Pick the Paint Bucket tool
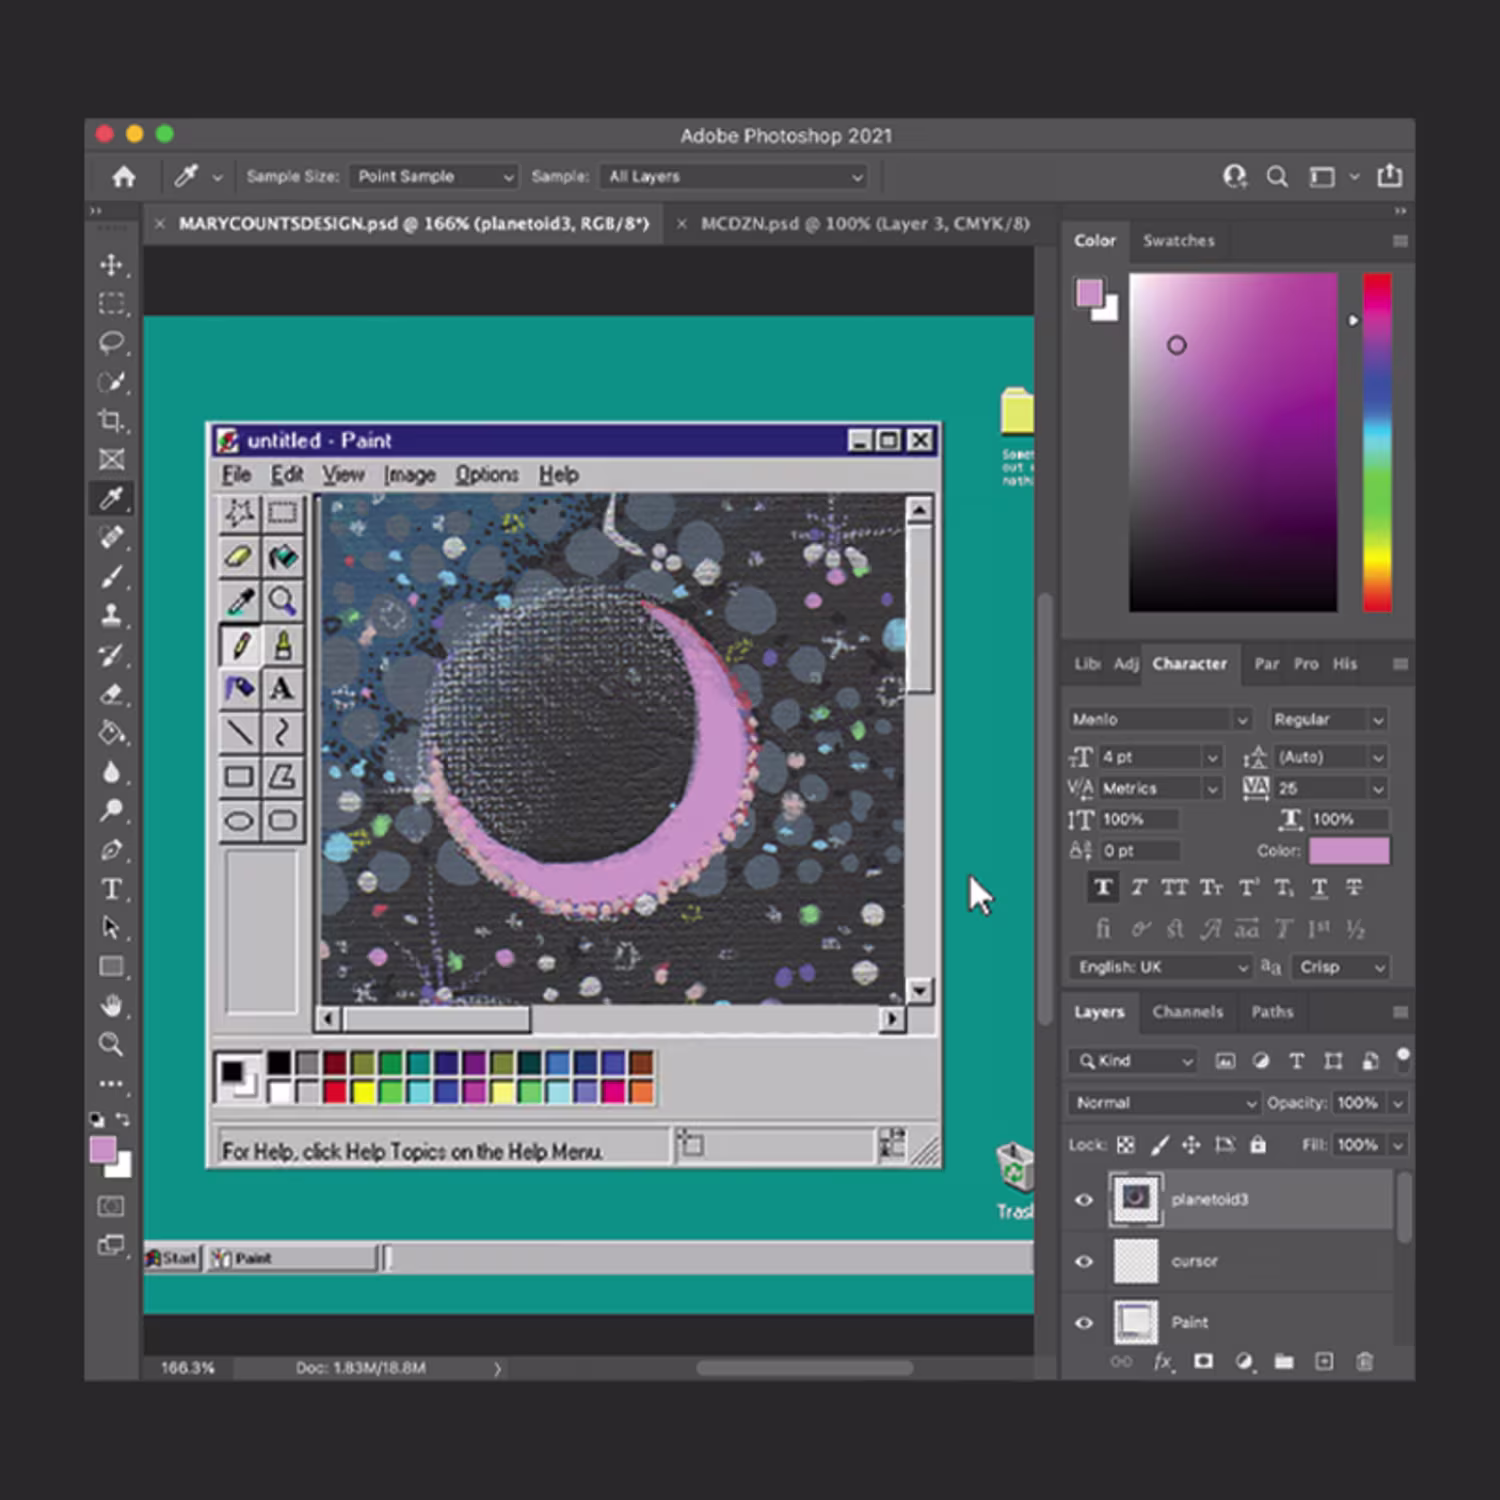 pyautogui.click(x=111, y=733)
